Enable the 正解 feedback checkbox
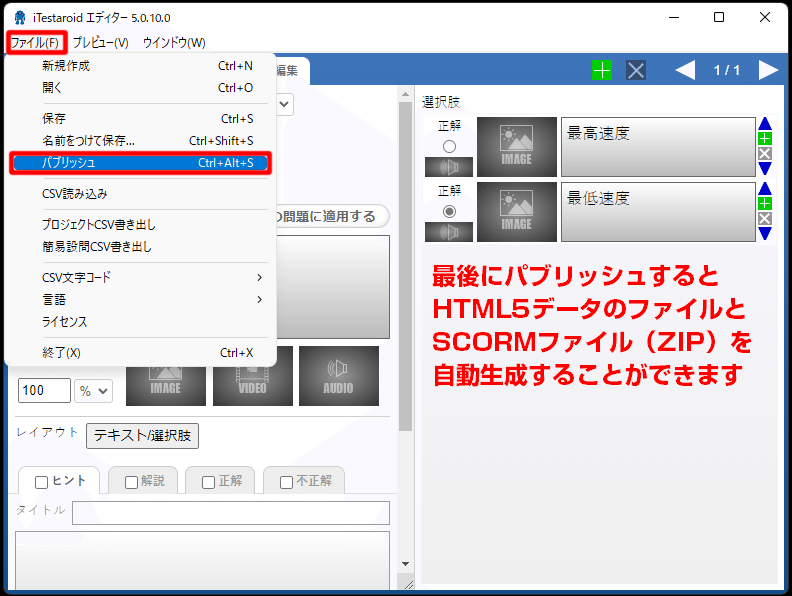Screen dimensions: 792x596 [x=209, y=482]
